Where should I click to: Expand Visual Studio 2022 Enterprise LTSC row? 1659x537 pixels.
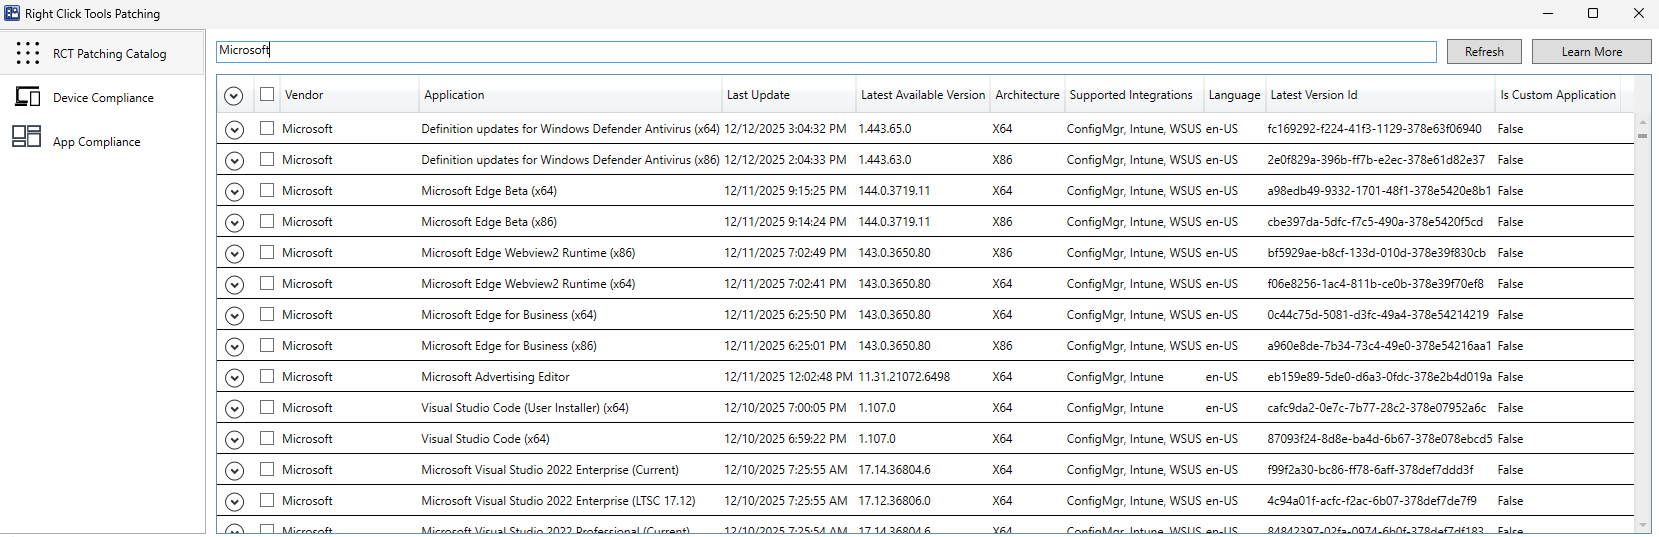pos(234,502)
